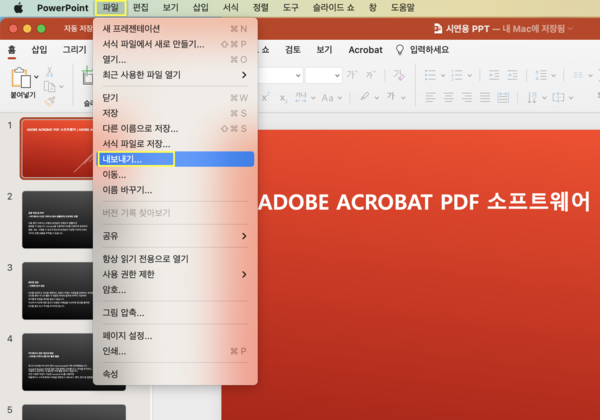Screen dimensions: 600x420
Task: Open the 파일 menu in the menu bar
Action: [111, 8]
